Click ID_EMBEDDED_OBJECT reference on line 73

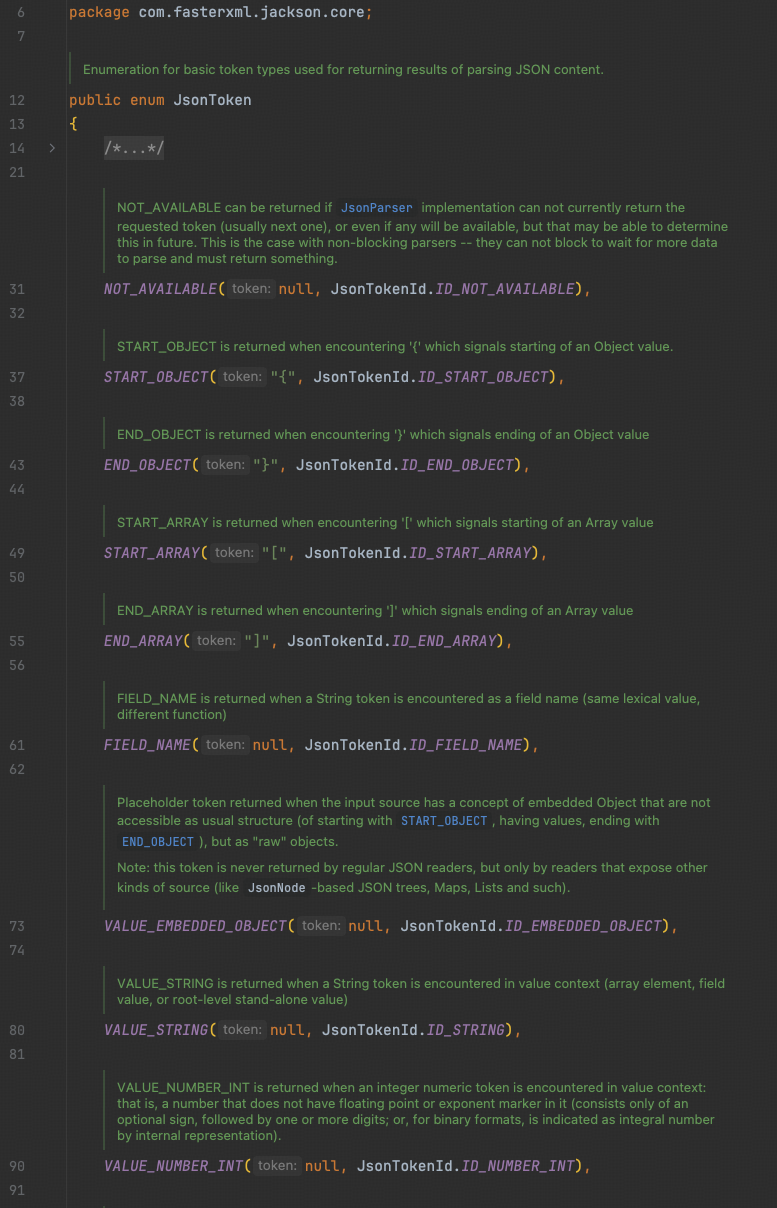(x=583, y=926)
